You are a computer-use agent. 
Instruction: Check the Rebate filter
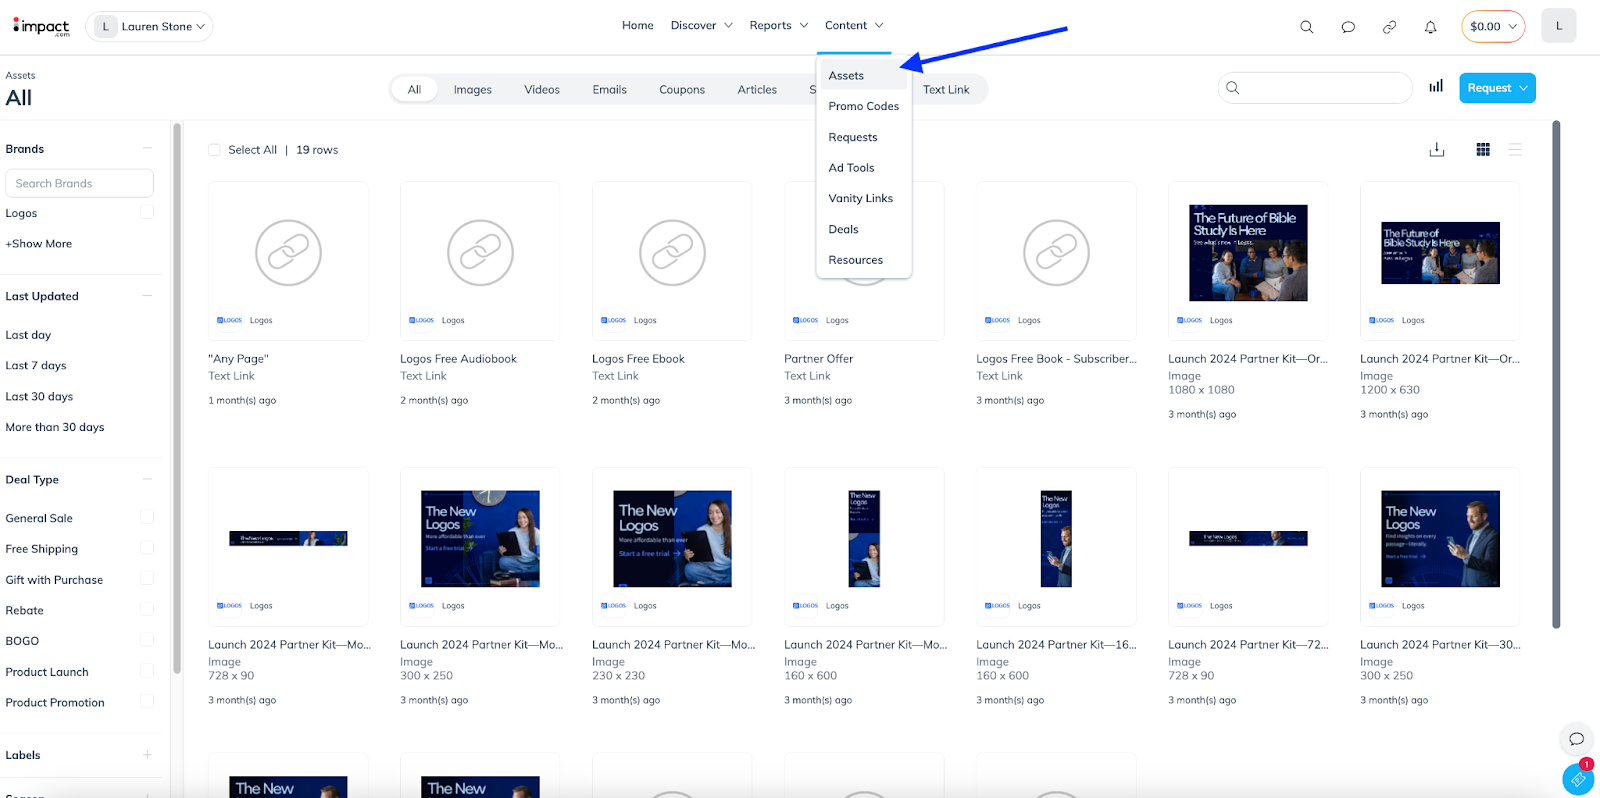point(147,609)
